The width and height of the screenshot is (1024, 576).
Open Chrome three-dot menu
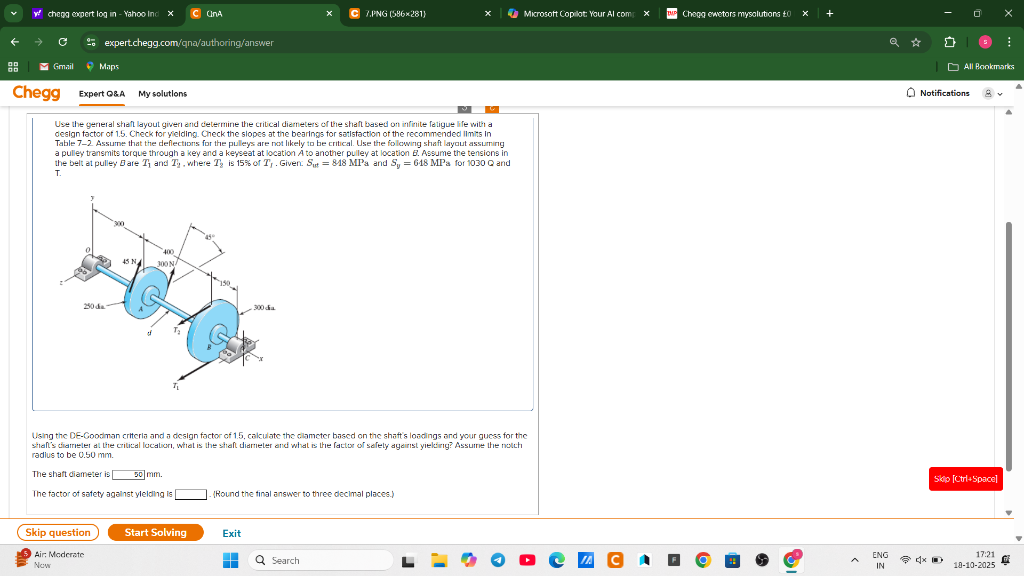pos(1009,42)
